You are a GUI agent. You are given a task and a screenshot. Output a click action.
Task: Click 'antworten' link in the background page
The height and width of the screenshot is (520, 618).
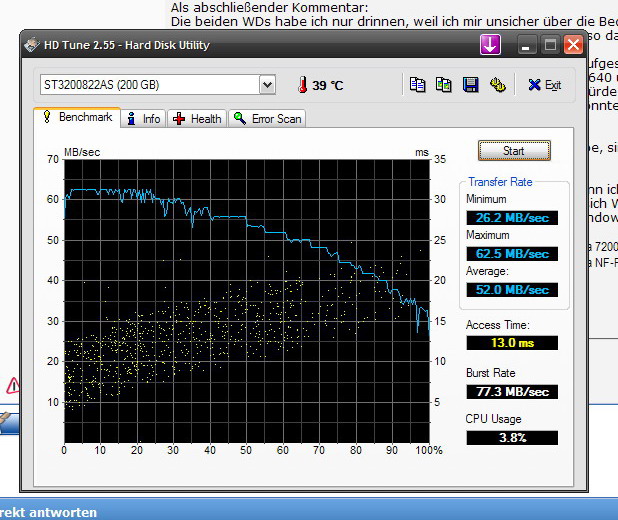tap(63, 513)
